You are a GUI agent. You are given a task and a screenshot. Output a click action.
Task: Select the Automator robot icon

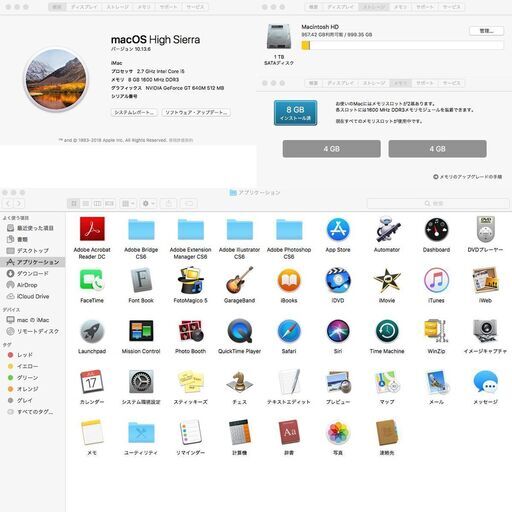[x=387, y=229]
